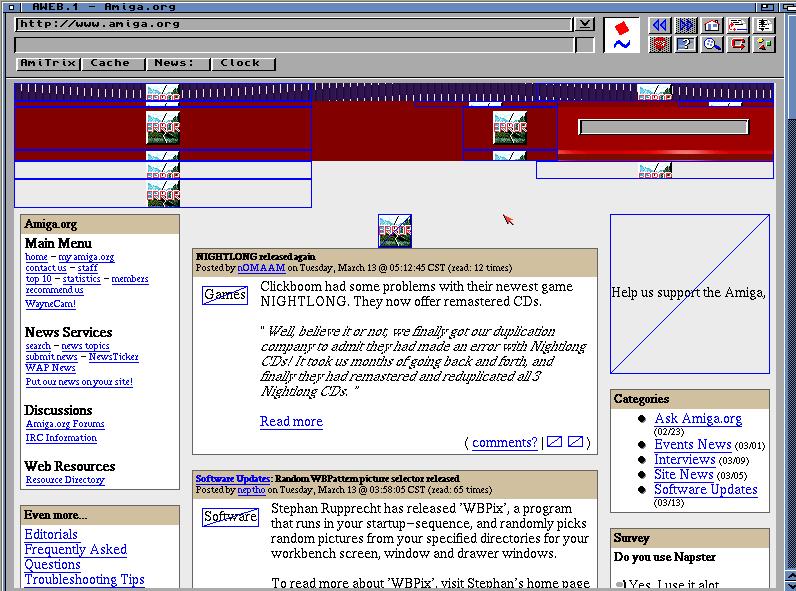Open poster neptho's profile link
The width and height of the screenshot is (796, 591).
point(251,490)
